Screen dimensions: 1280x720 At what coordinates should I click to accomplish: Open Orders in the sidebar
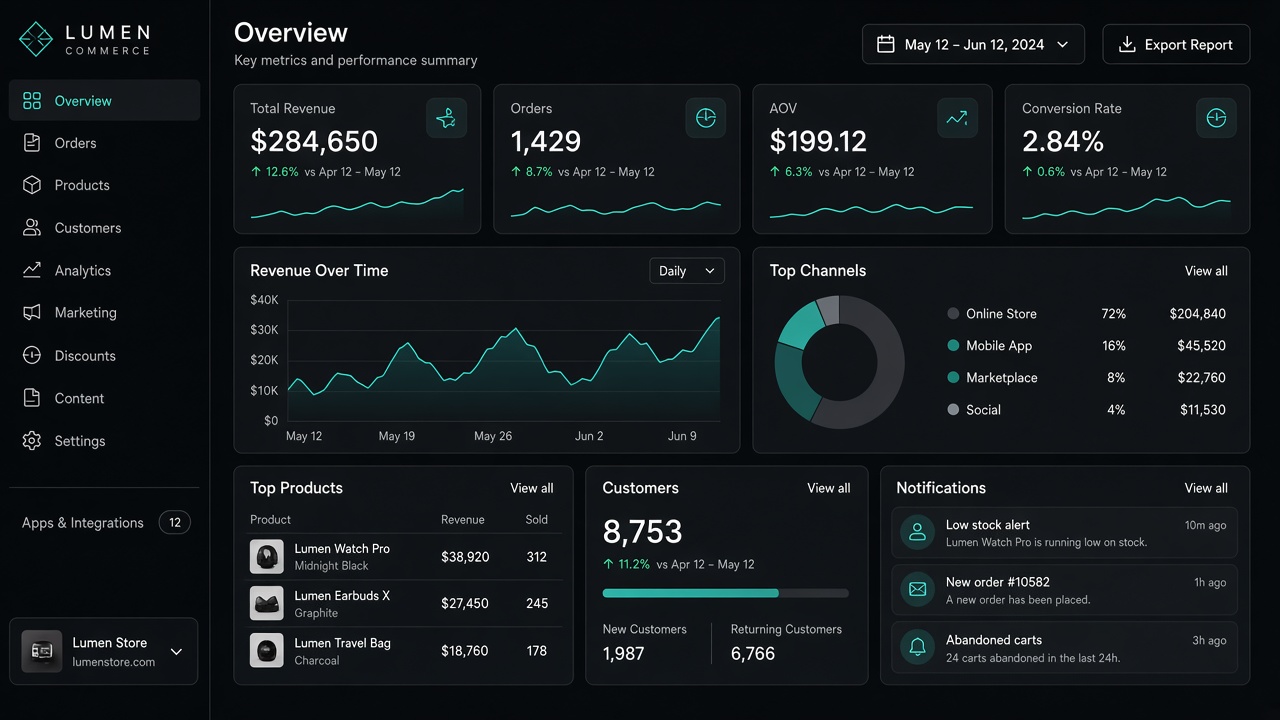(x=105, y=143)
